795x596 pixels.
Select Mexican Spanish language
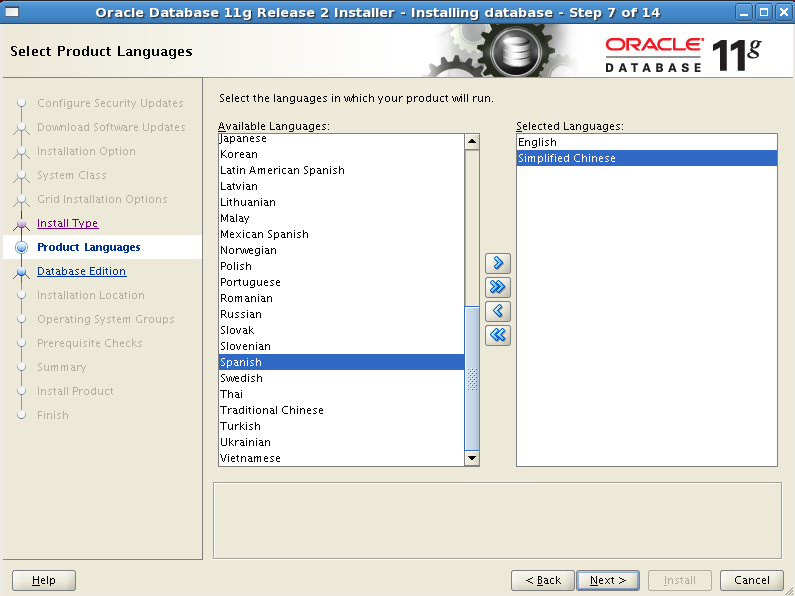[341, 234]
